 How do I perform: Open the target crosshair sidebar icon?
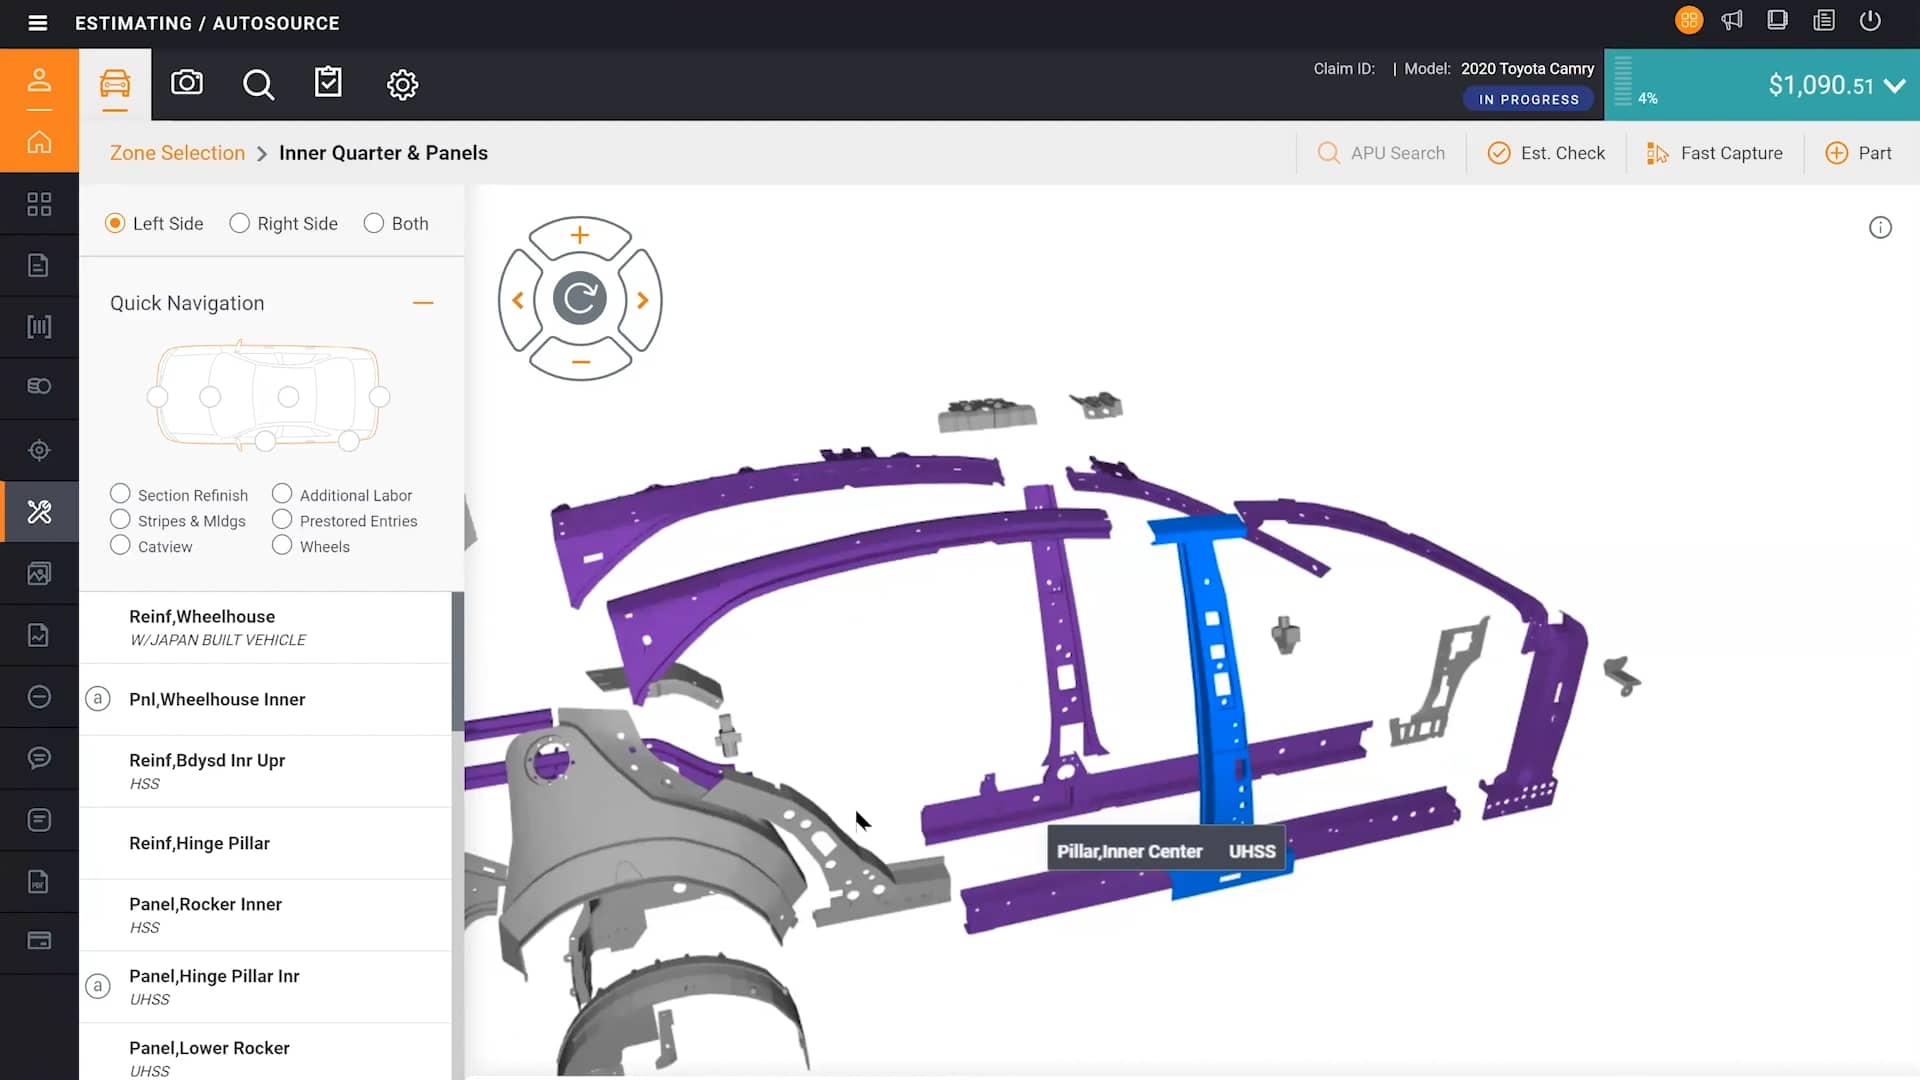coord(39,450)
